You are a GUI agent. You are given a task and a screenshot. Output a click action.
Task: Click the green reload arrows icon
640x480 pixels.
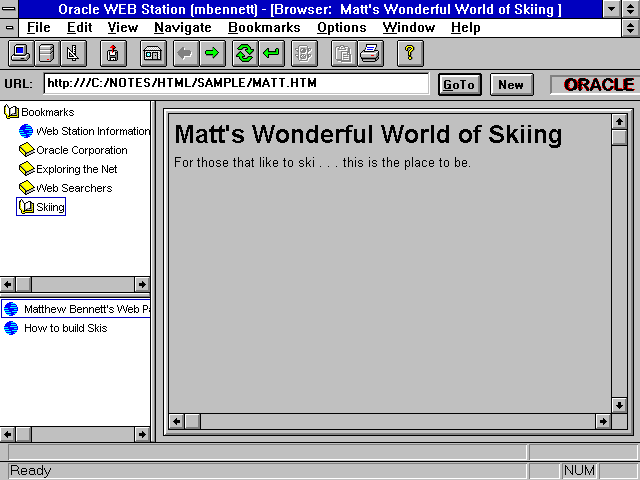[x=245, y=53]
